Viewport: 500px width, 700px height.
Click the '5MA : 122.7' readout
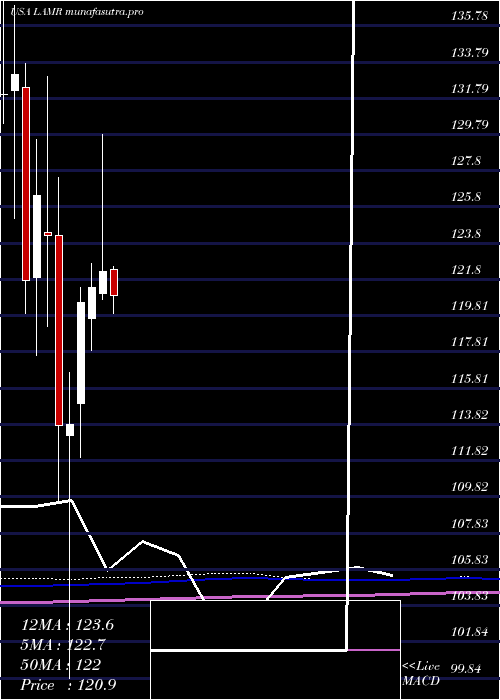coord(65,645)
